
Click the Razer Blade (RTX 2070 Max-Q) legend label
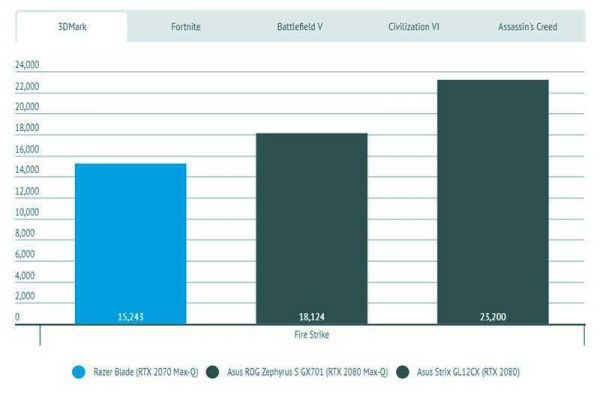point(146,372)
